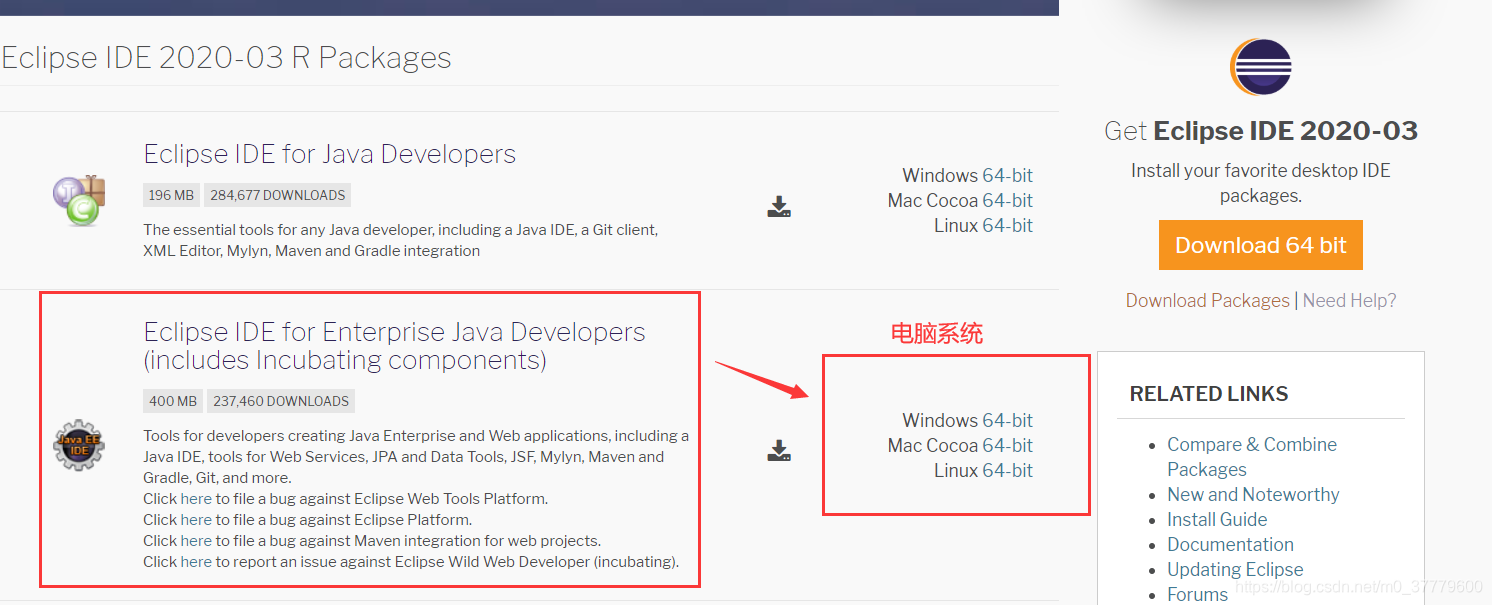Open Eclipse IDE for Java Developers title
The width and height of the screenshot is (1492, 605).
(330, 154)
